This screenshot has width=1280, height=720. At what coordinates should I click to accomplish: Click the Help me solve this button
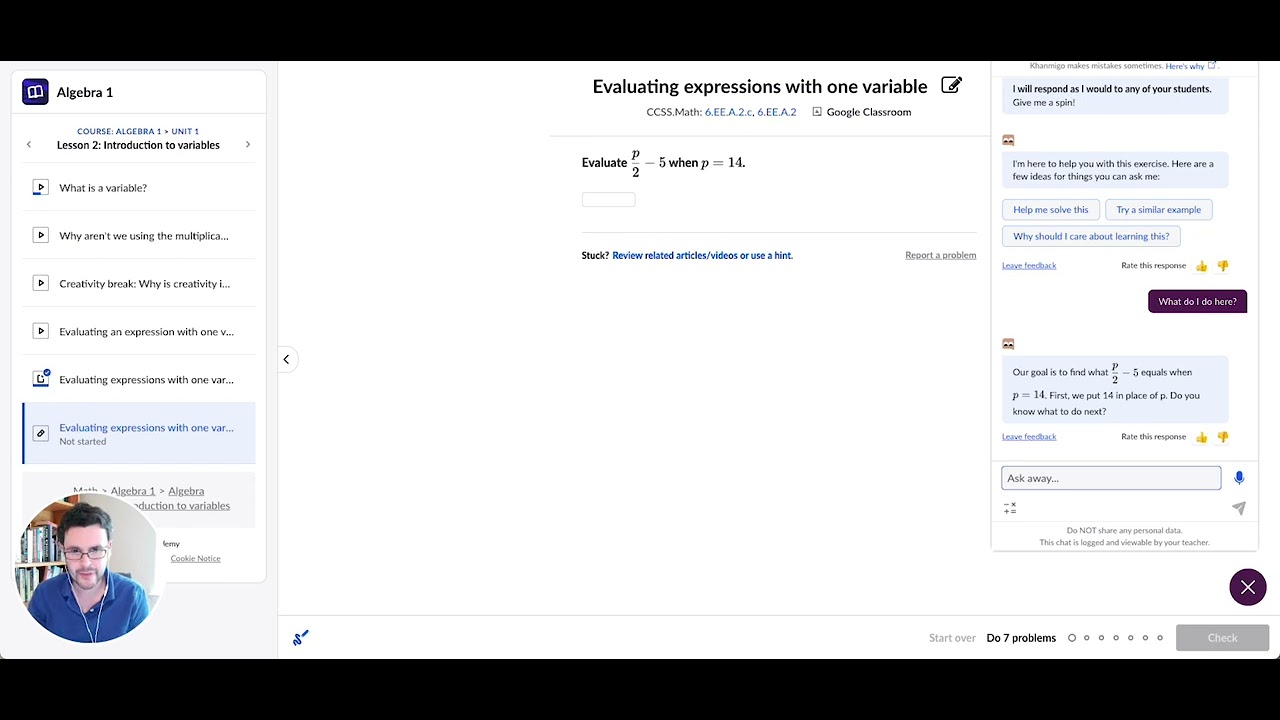pyautogui.click(x=1050, y=209)
